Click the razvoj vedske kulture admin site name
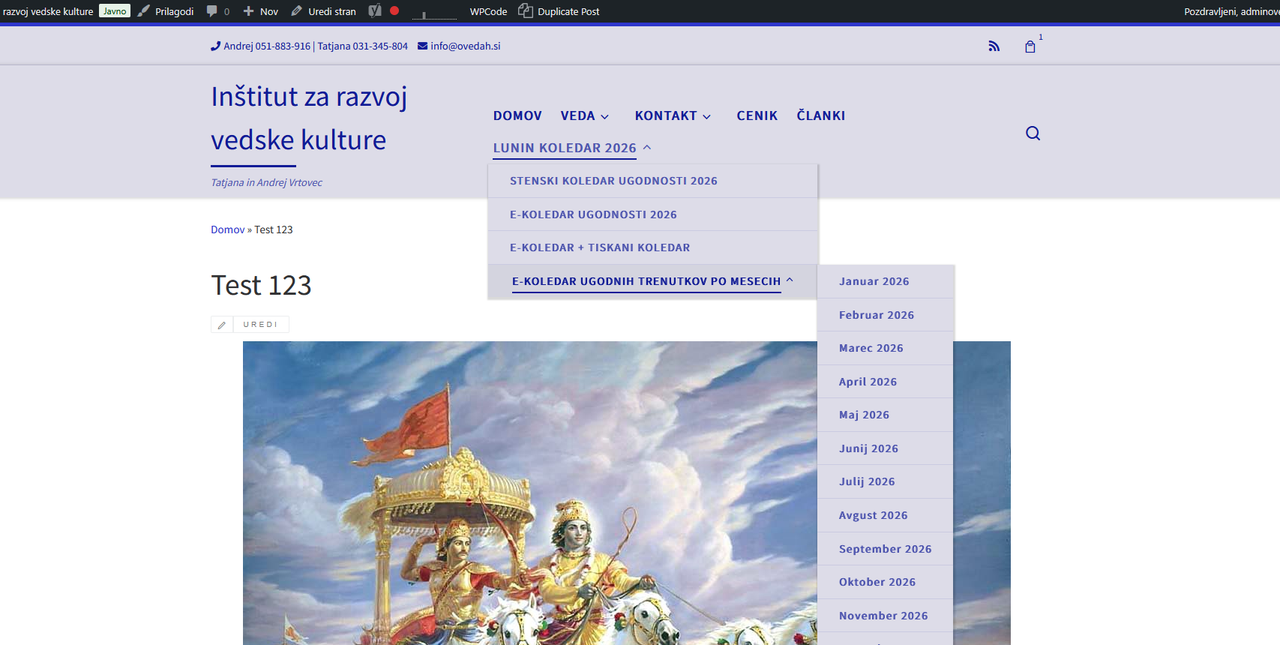The width and height of the screenshot is (1280, 645). (48, 11)
